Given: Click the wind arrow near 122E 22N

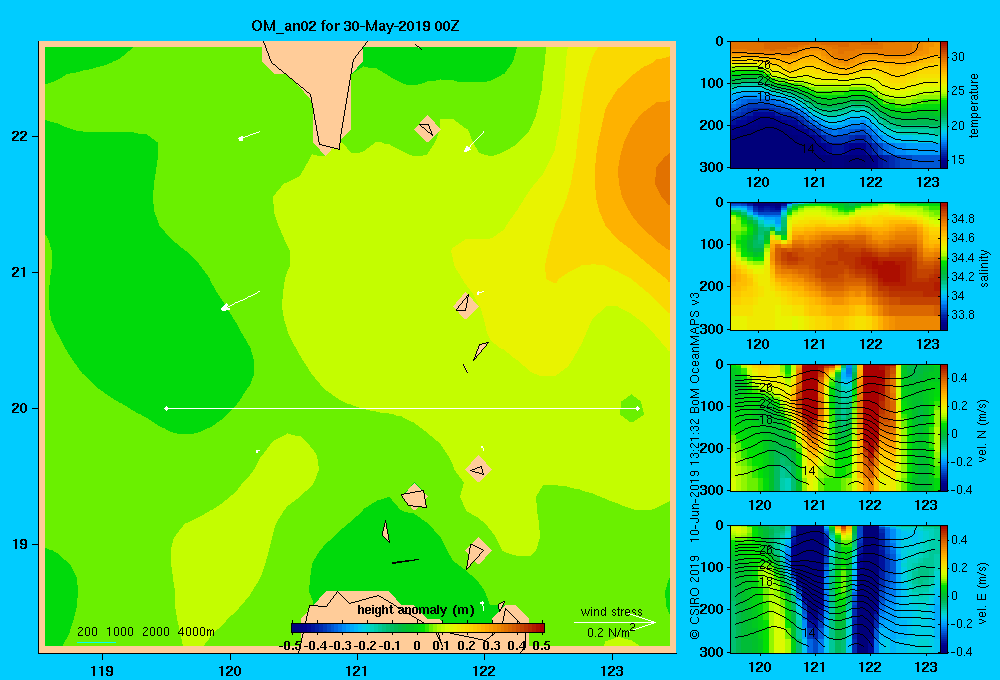Looking at the screenshot, I should [x=474, y=142].
